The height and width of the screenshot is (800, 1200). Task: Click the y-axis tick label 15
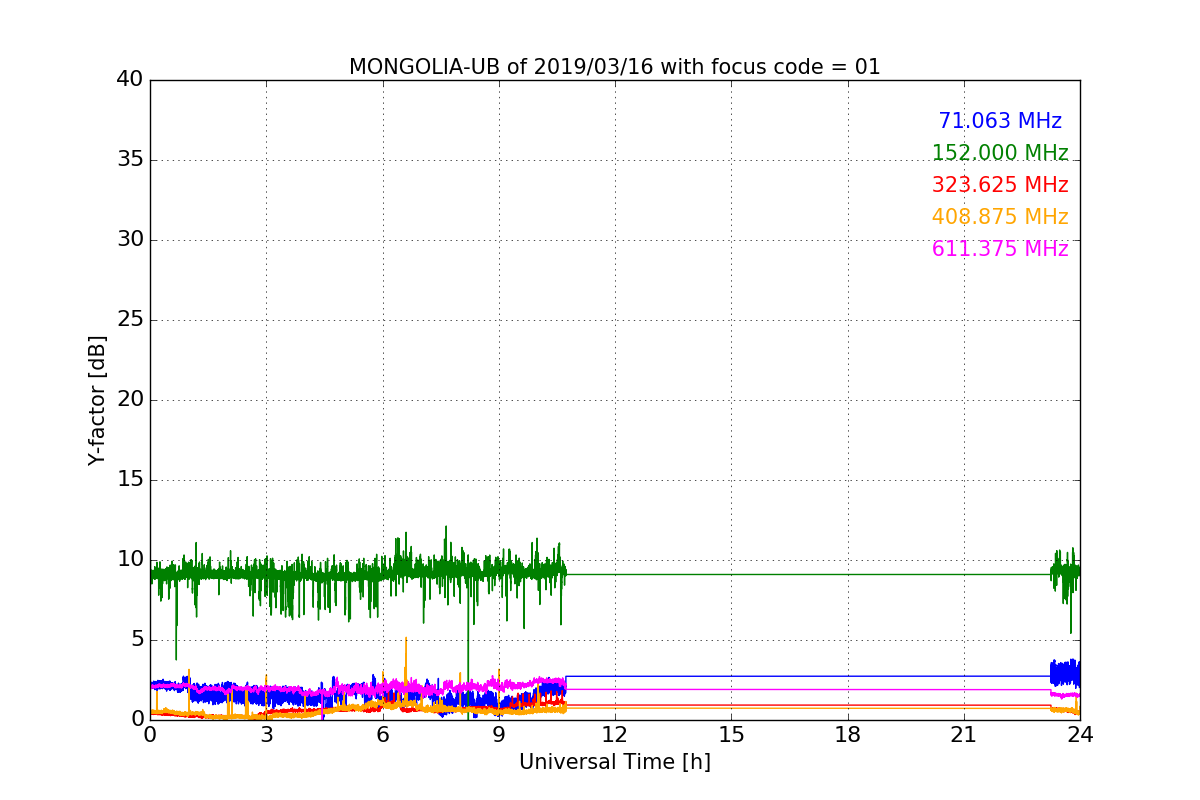pyautogui.click(x=130, y=479)
